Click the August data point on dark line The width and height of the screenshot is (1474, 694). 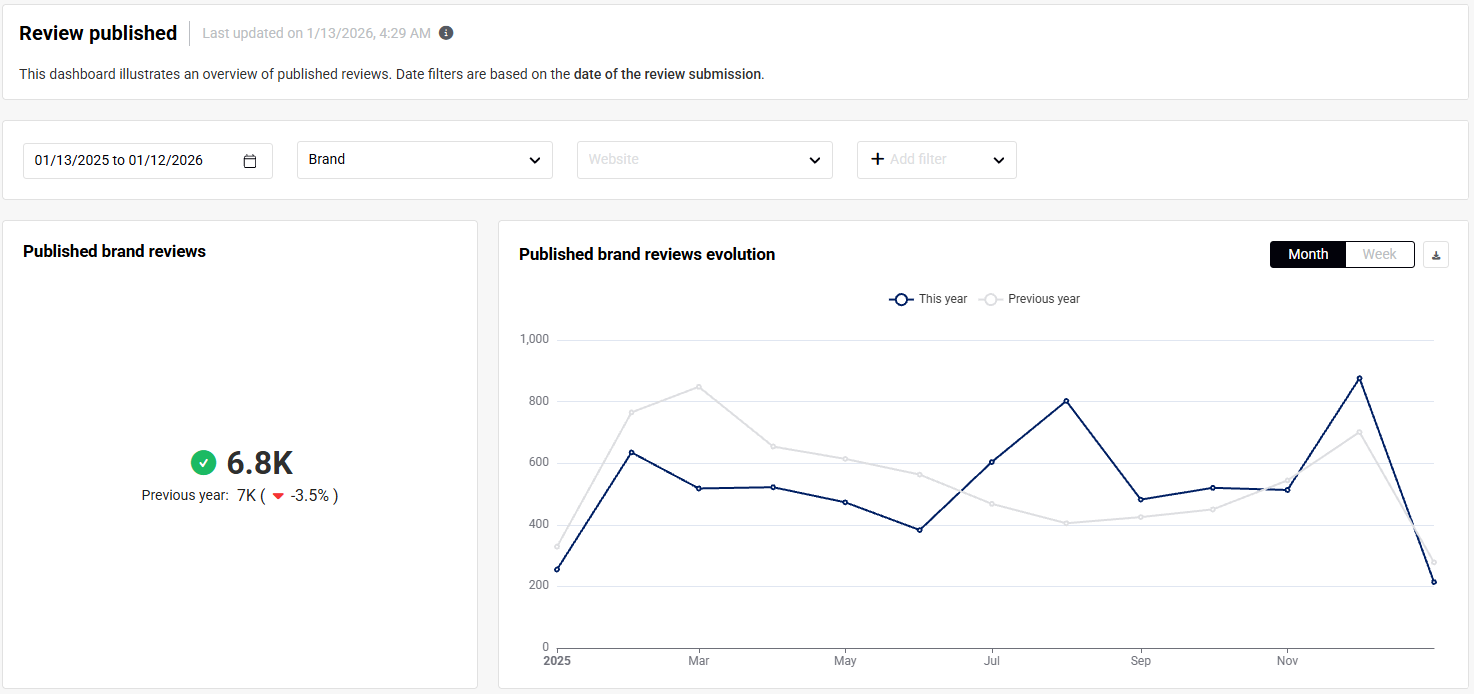pos(1066,401)
